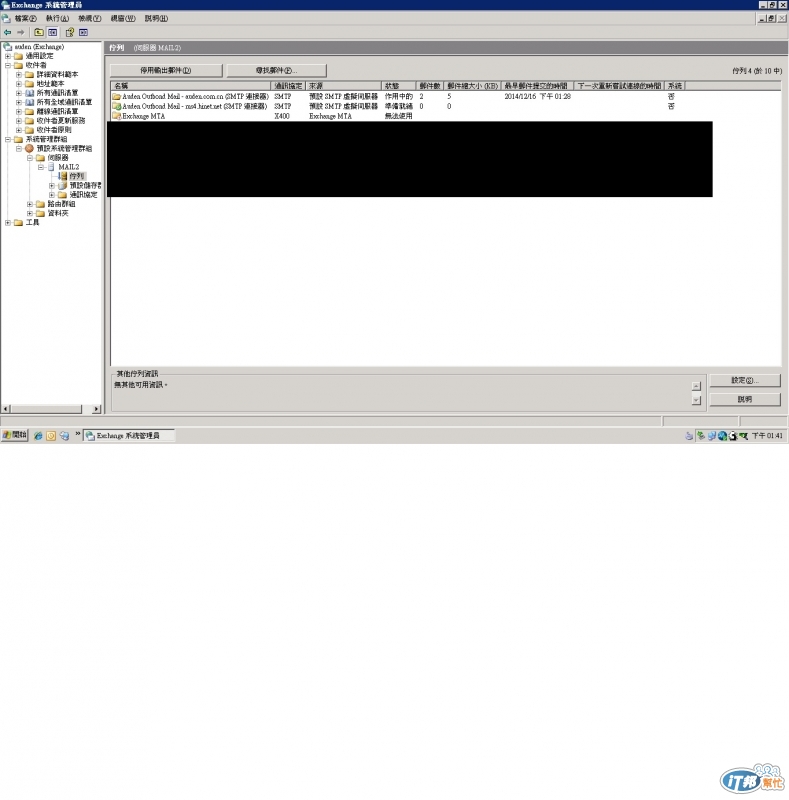Expand the 工具 node
Screen dimensions: 789x800
[x=8, y=222]
